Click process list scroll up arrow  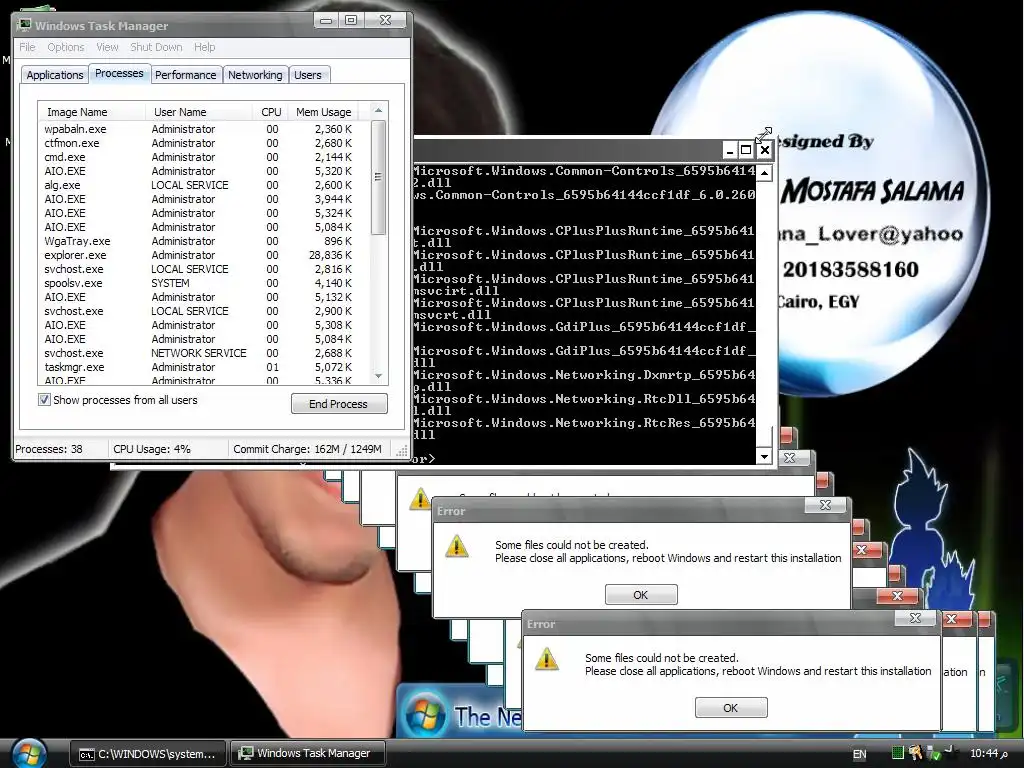coord(378,111)
